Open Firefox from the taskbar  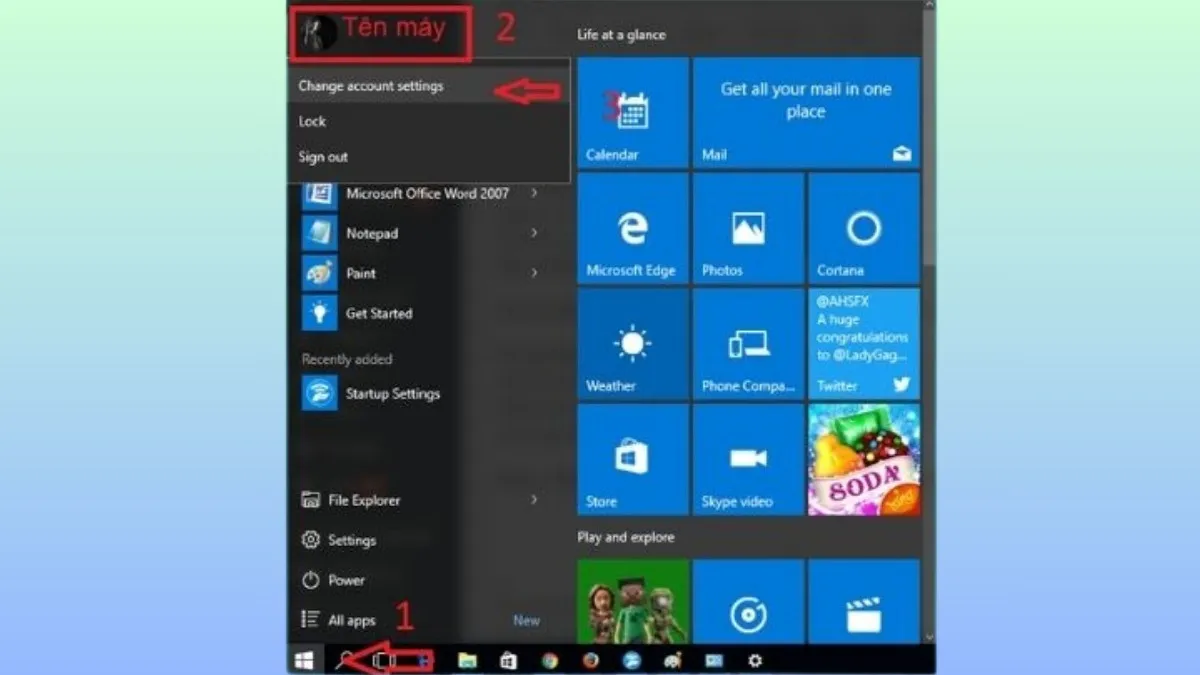point(590,660)
